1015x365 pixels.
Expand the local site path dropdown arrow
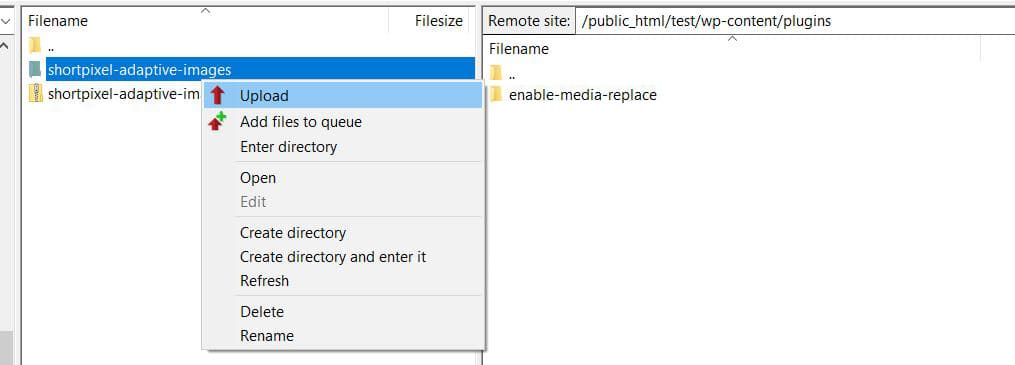click(x=6, y=21)
